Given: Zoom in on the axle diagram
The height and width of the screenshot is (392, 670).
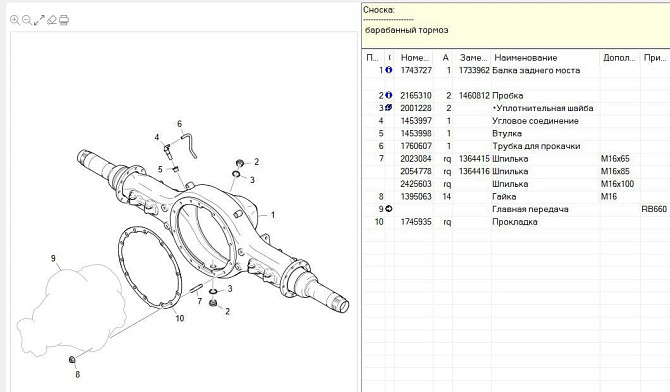Looking at the screenshot, I should [x=15, y=20].
